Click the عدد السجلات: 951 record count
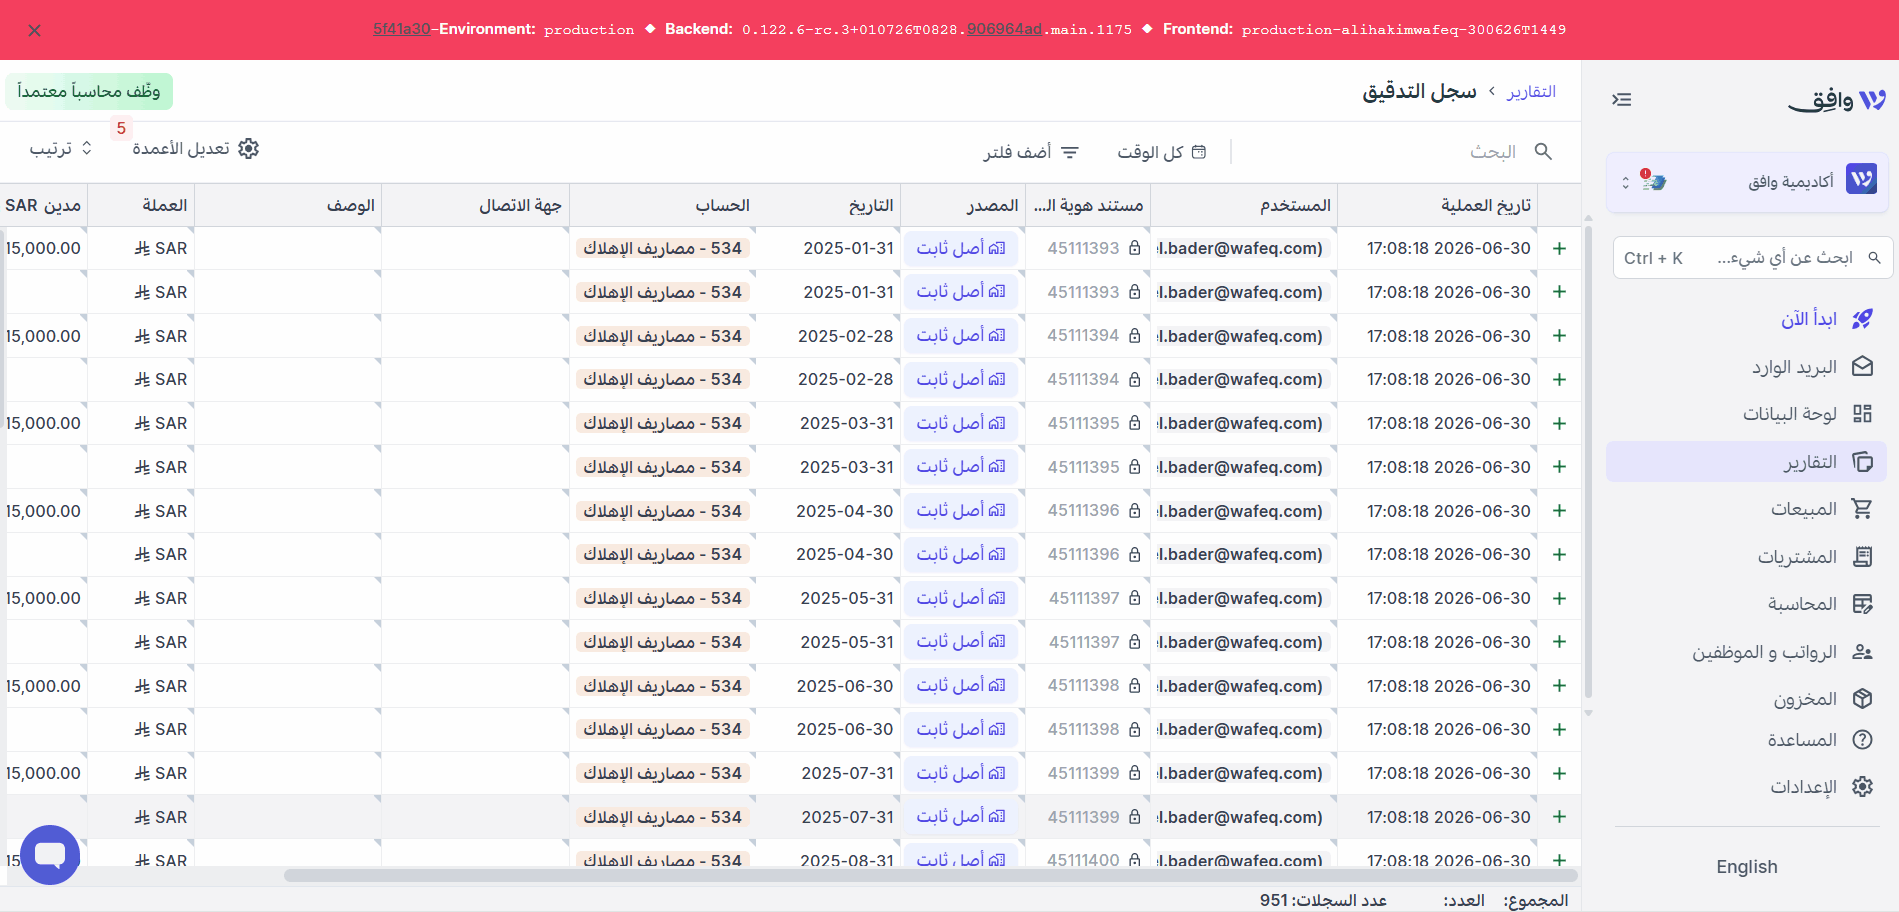Viewport: 1899px width, 912px height. coord(1323,900)
